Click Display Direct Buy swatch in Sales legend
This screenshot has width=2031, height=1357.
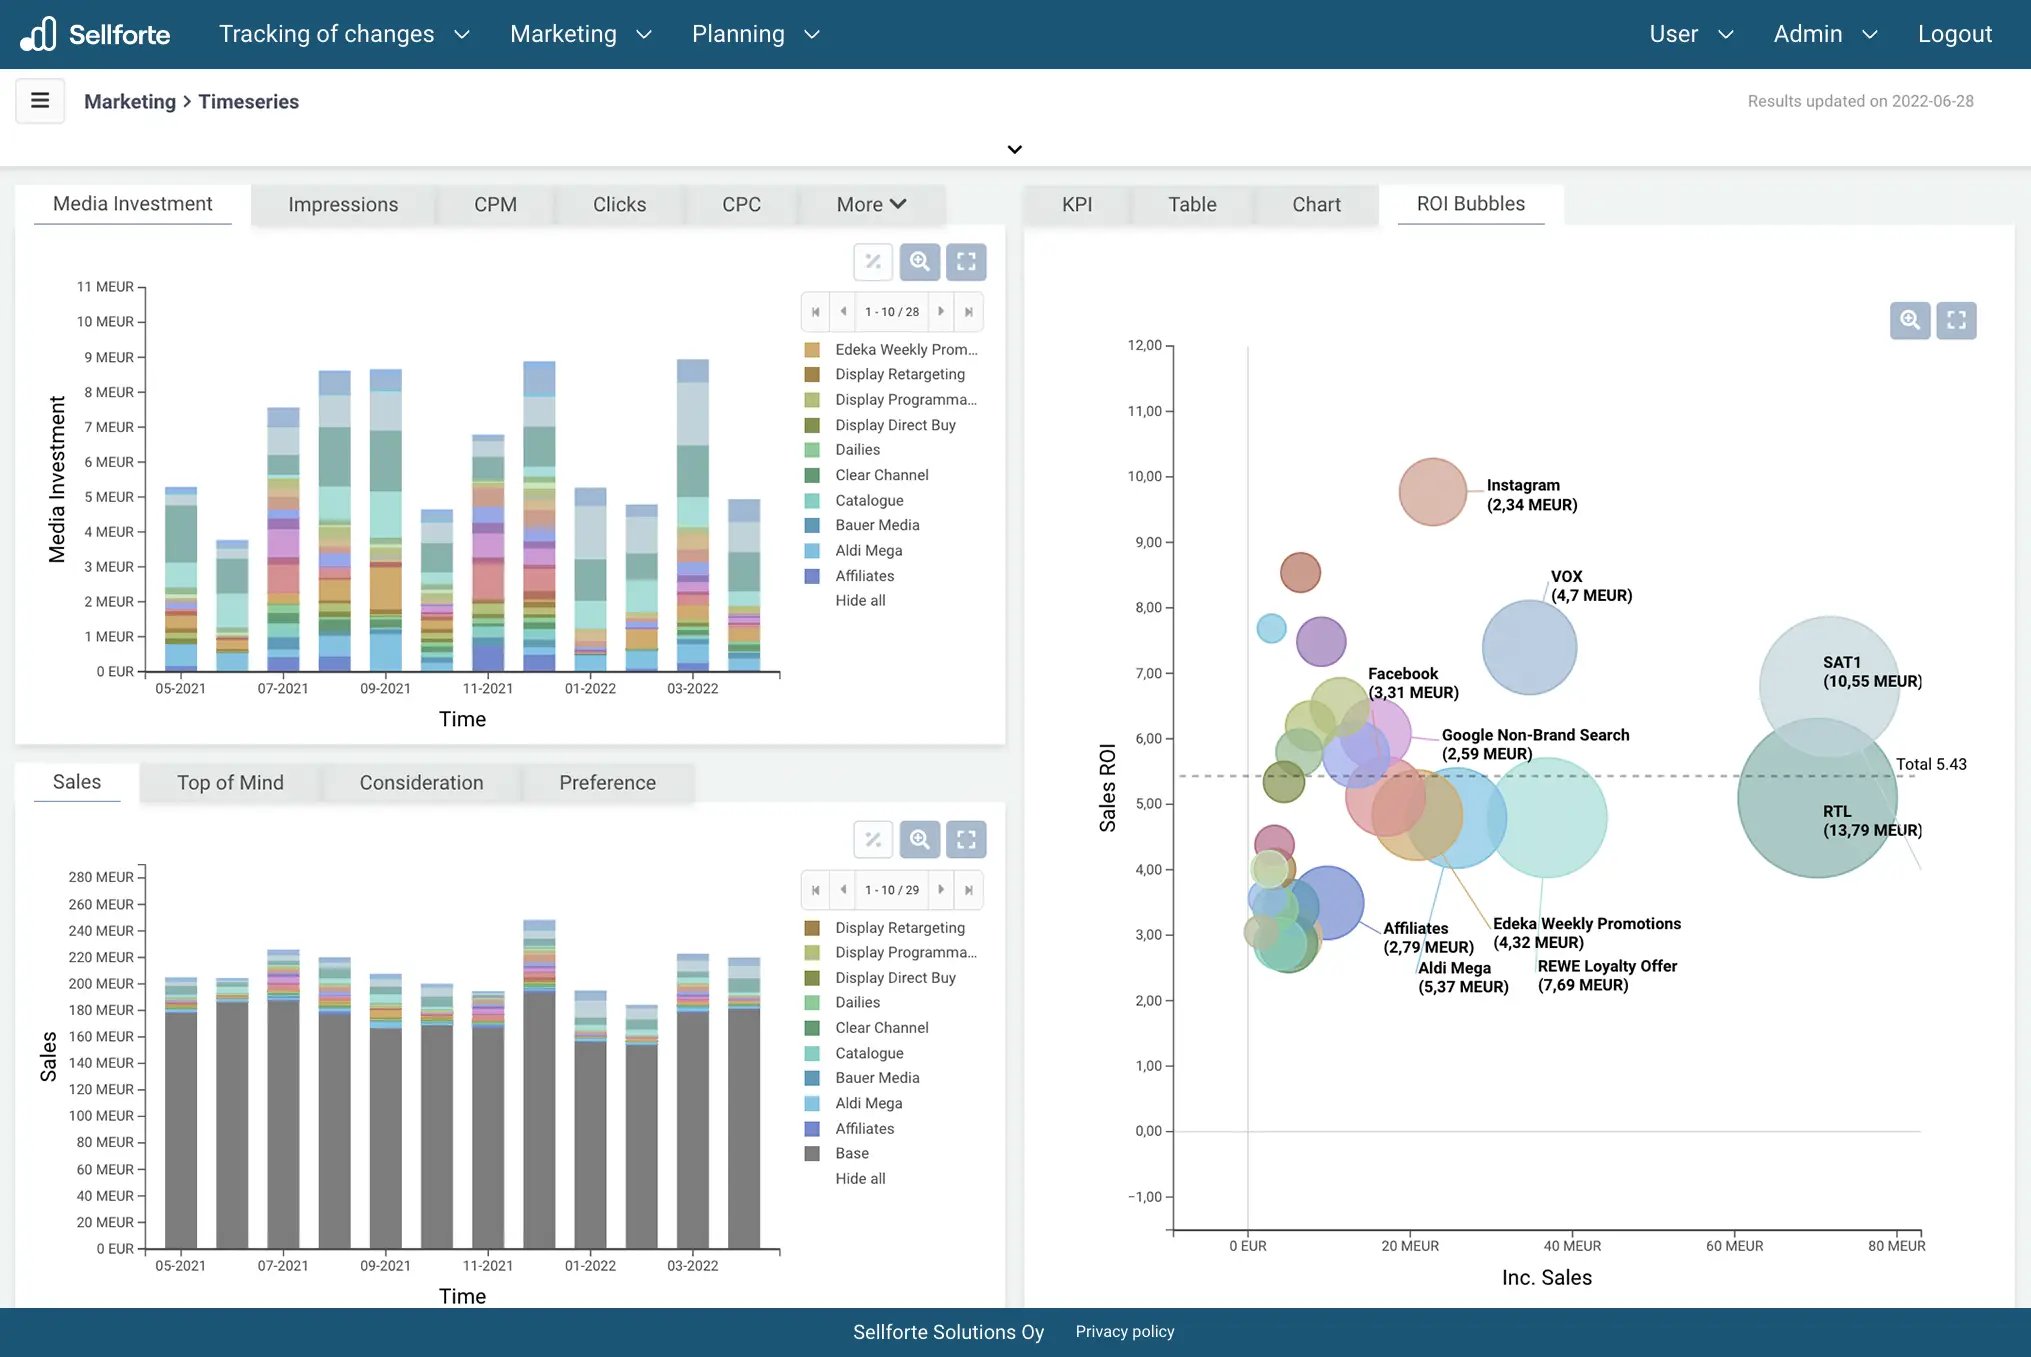[812, 978]
